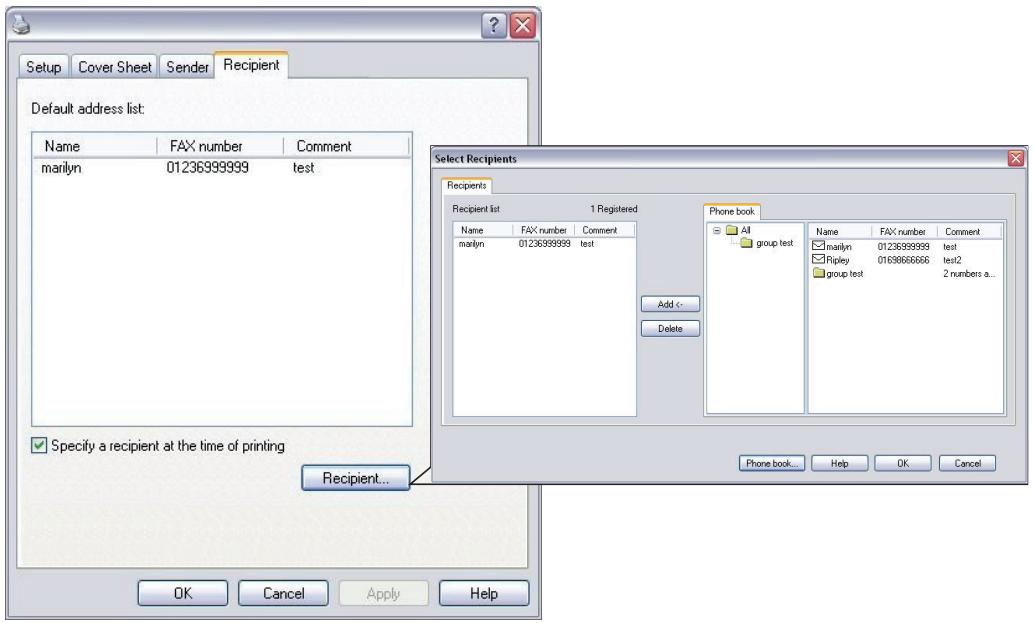Click Comment header in Recipient list
This screenshot has height=623, width=1034.
[x=605, y=230]
